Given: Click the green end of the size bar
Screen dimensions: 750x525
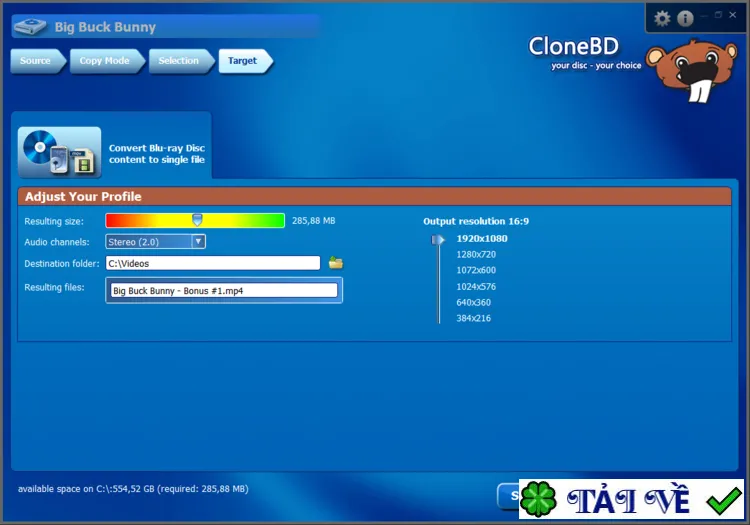Looking at the screenshot, I should pos(277,220).
